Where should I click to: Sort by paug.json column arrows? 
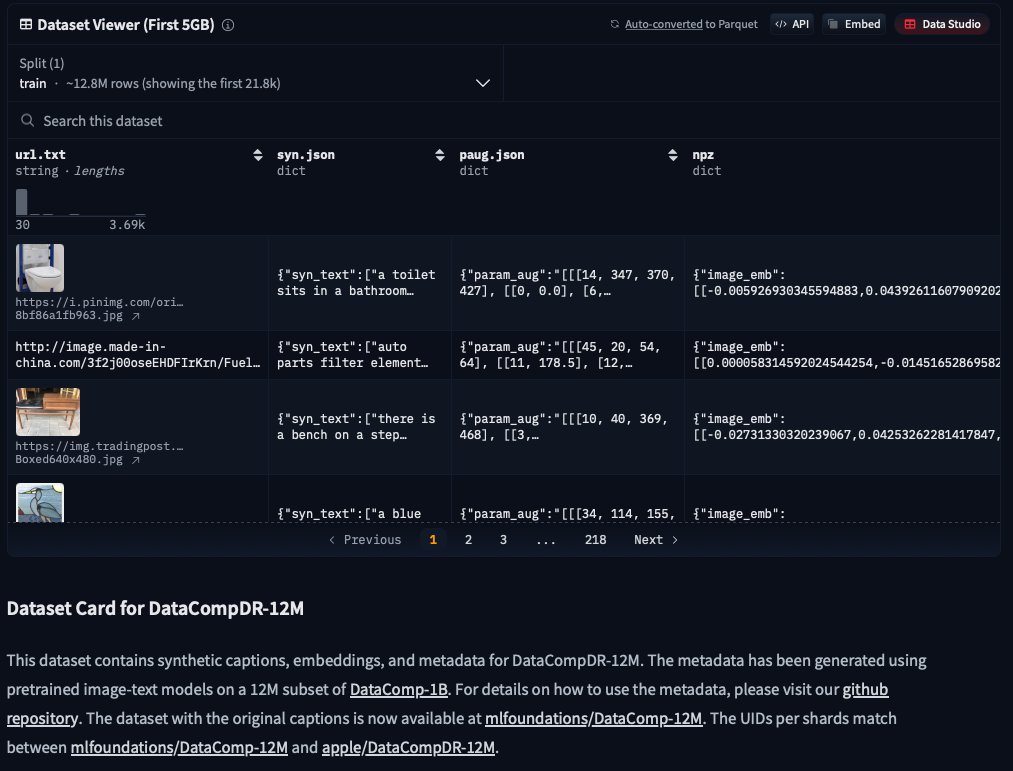tap(673, 154)
